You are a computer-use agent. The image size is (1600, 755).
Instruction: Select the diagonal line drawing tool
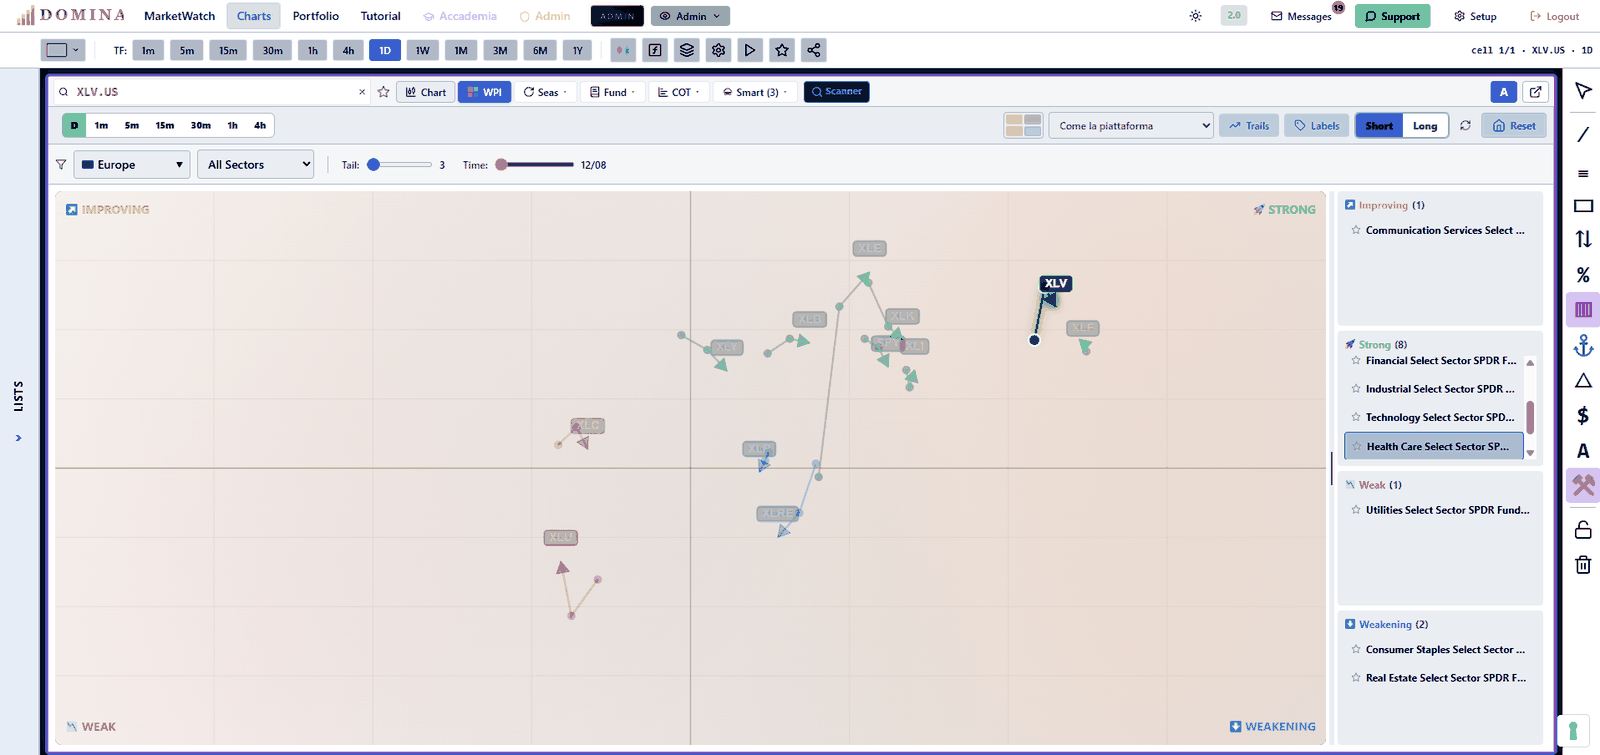1583,134
